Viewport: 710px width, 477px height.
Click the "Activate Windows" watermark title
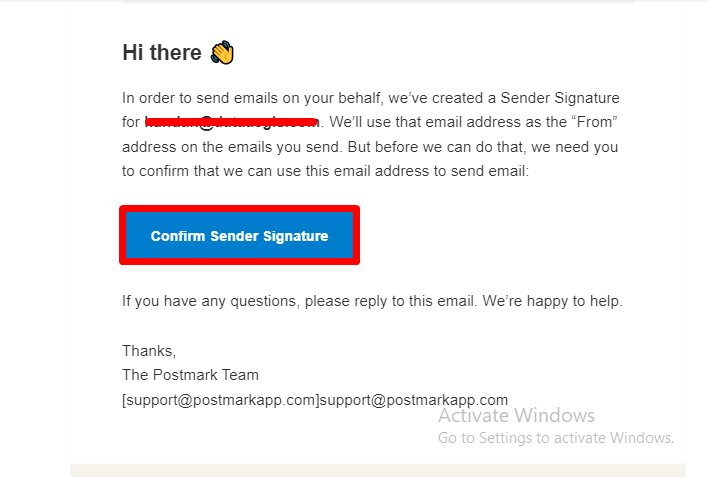[x=516, y=415]
